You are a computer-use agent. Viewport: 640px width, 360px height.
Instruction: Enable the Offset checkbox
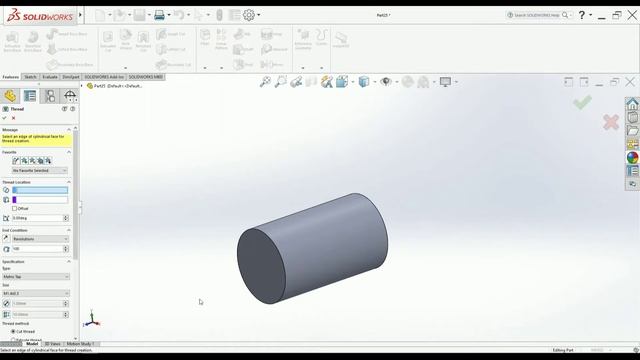(14, 209)
